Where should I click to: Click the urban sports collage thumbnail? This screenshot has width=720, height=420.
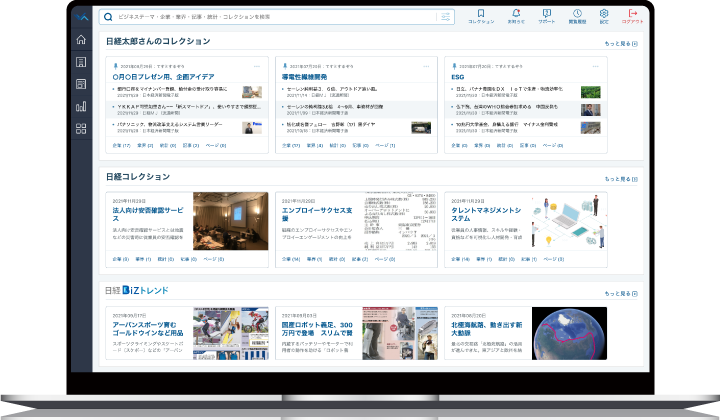(231, 333)
